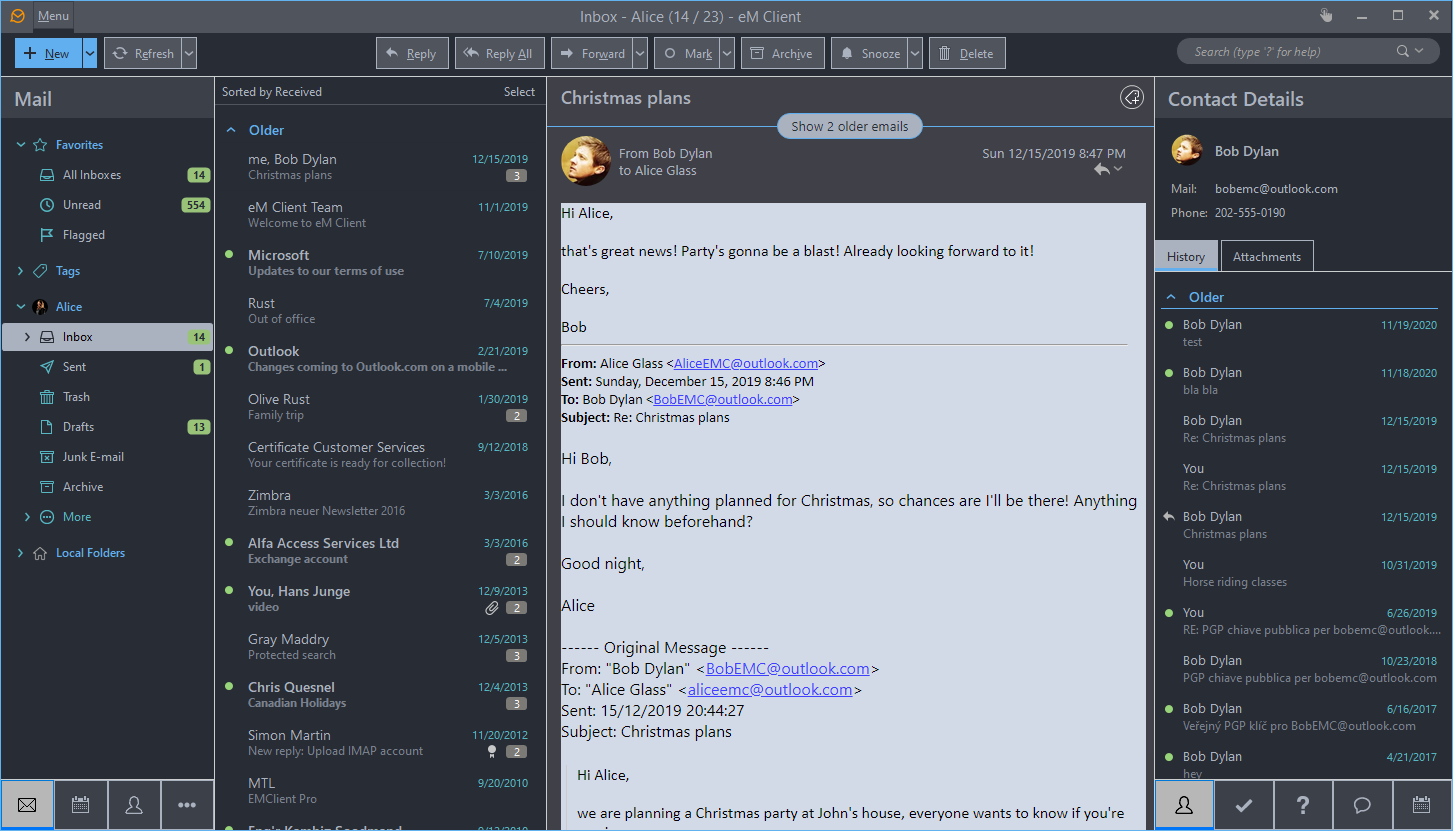Open the chat bubble icon in sidebar
The height and width of the screenshot is (831, 1453).
(x=1361, y=805)
